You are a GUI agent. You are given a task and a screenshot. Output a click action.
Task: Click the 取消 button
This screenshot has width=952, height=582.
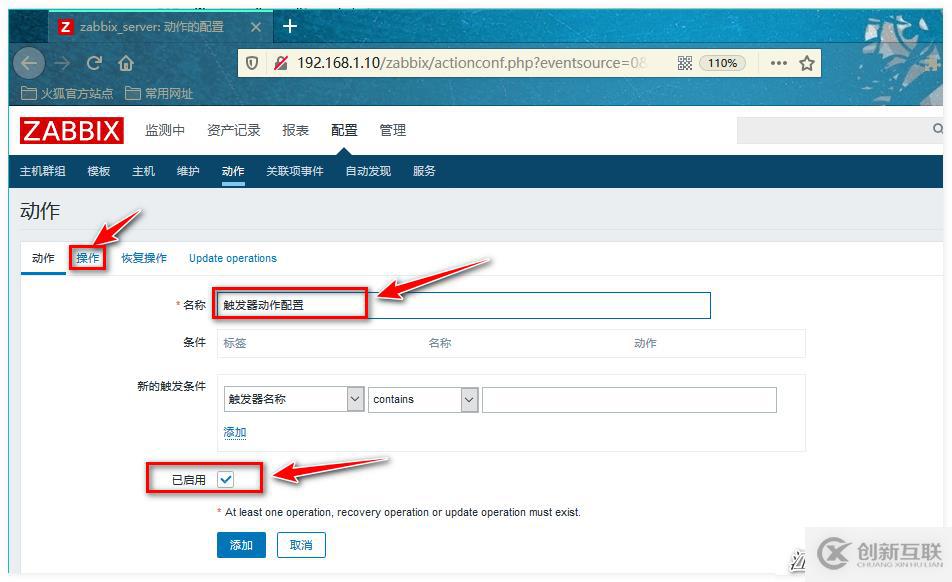coord(301,545)
